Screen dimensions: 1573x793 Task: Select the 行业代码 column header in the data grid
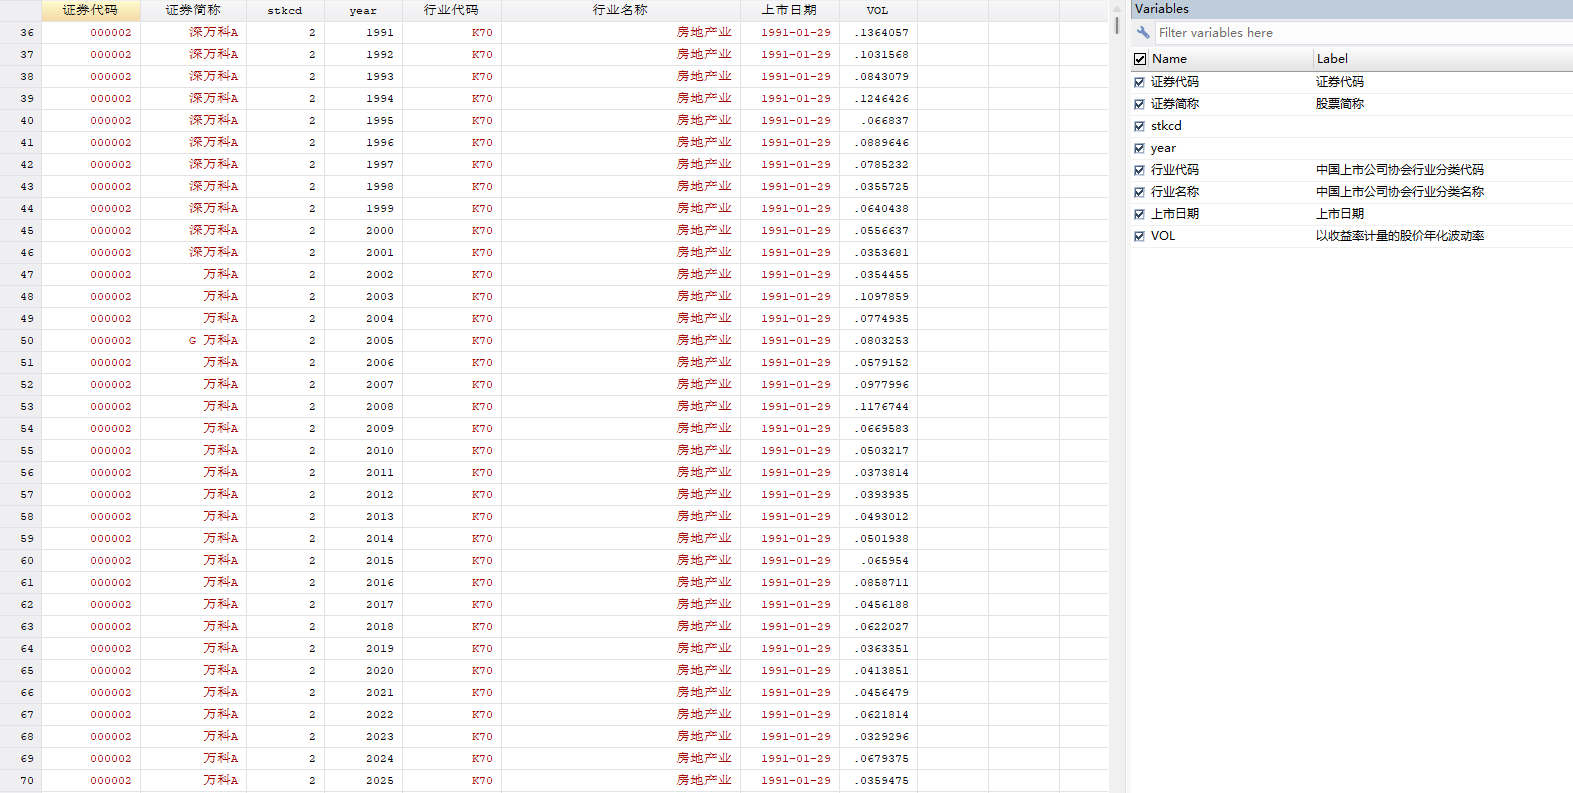(x=451, y=10)
